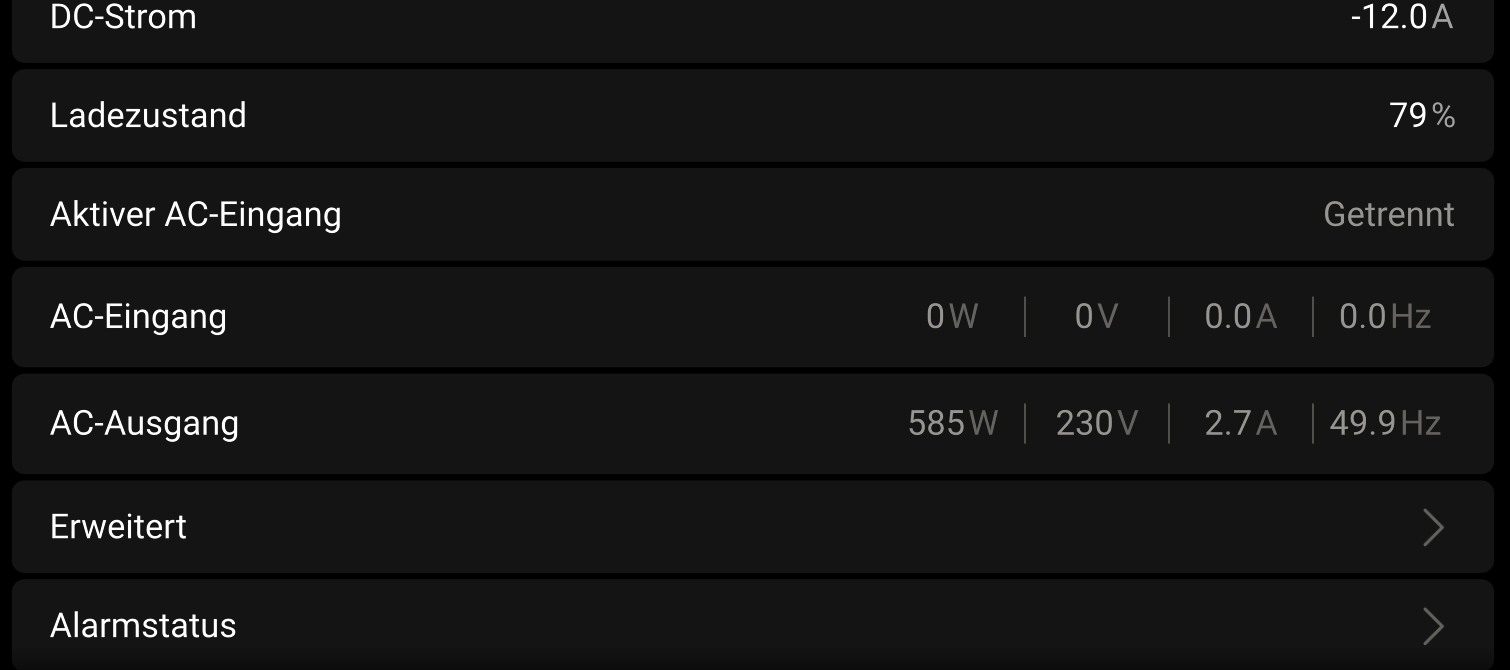Select the 2.7 A output current value
The height and width of the screenshot is (670, 1510).
1240,423
